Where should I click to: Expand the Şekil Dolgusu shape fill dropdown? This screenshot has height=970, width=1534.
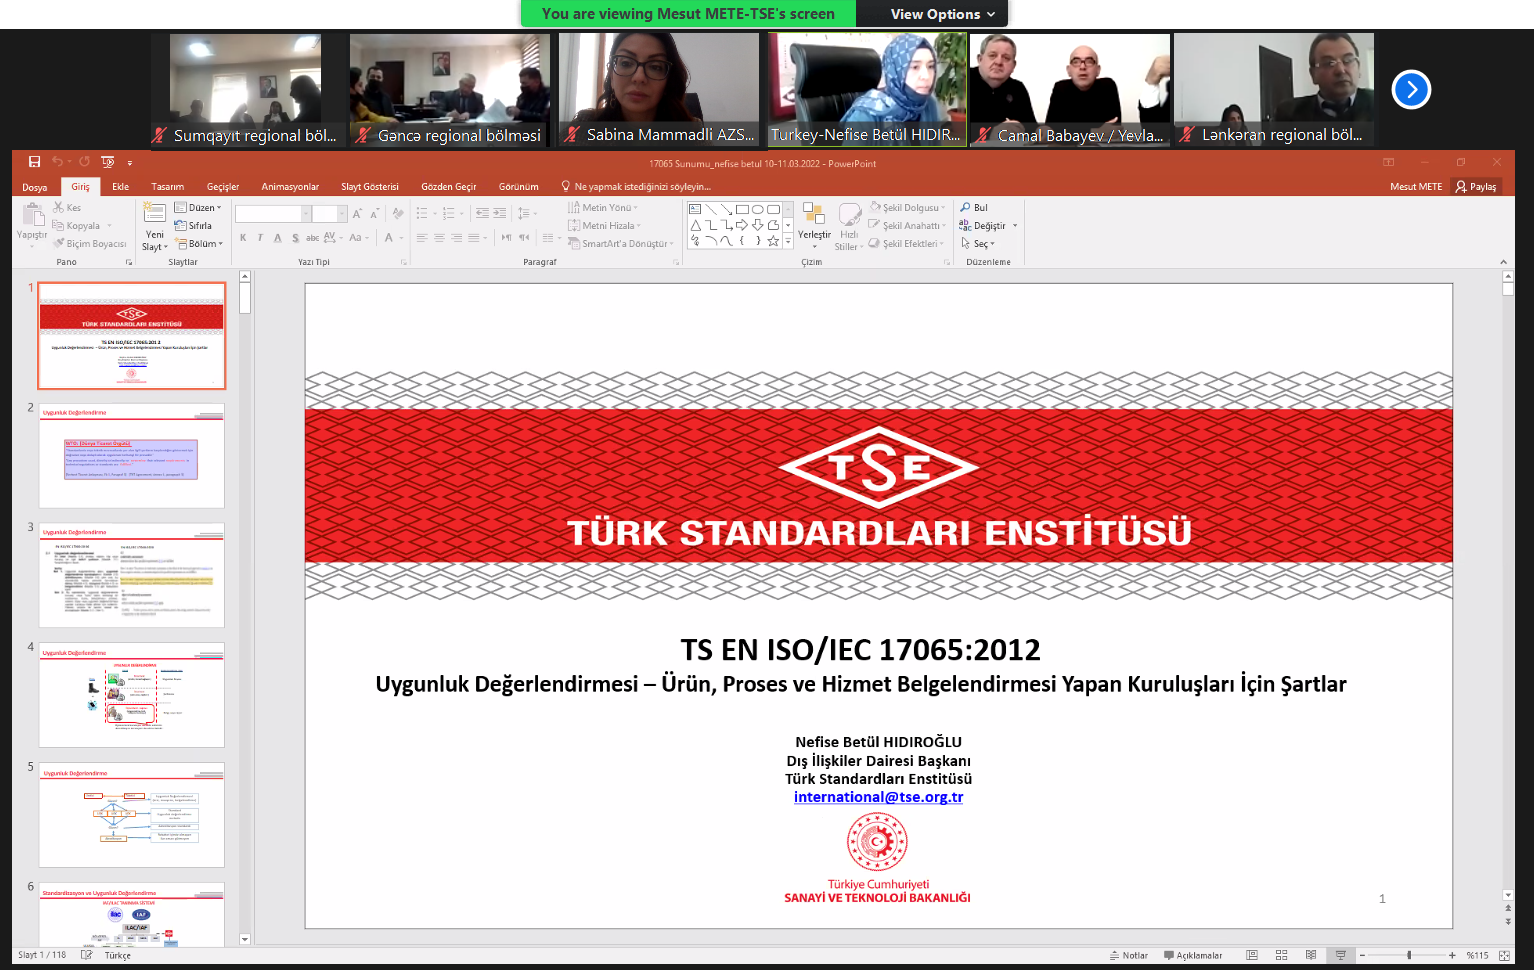click(907, 208)
